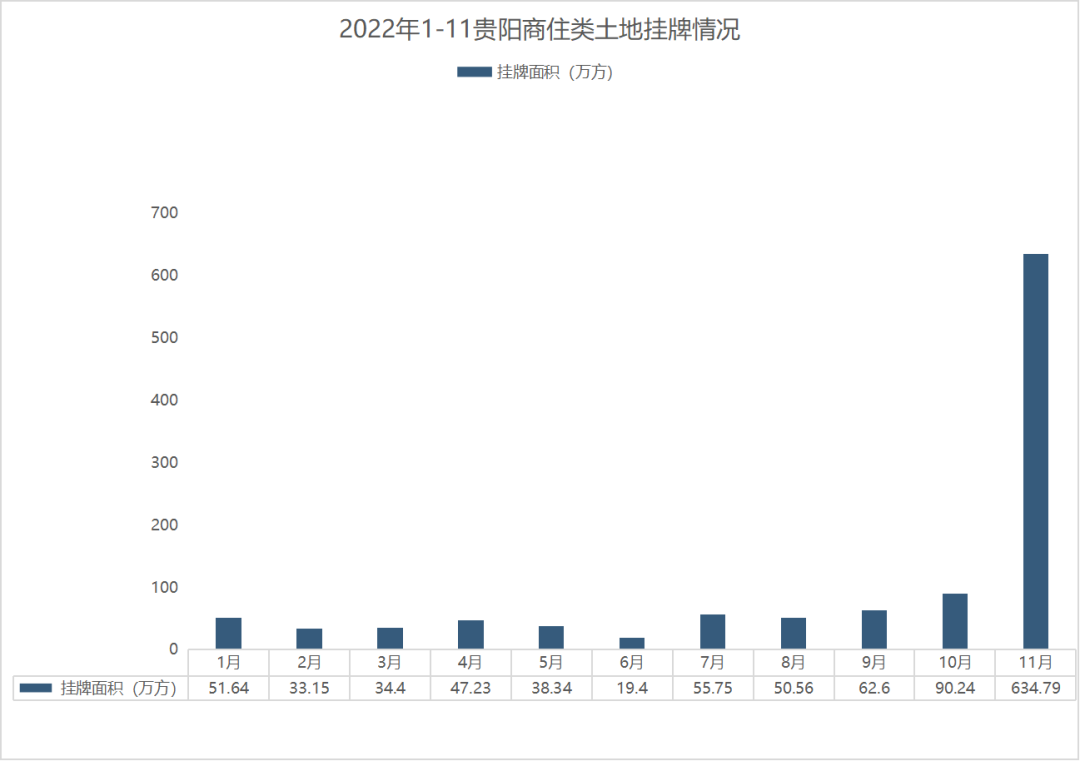Viewport: 1080px width, 771px height.
Task: Click the tall 11月 bar
Action: [x=1035, y=450]
